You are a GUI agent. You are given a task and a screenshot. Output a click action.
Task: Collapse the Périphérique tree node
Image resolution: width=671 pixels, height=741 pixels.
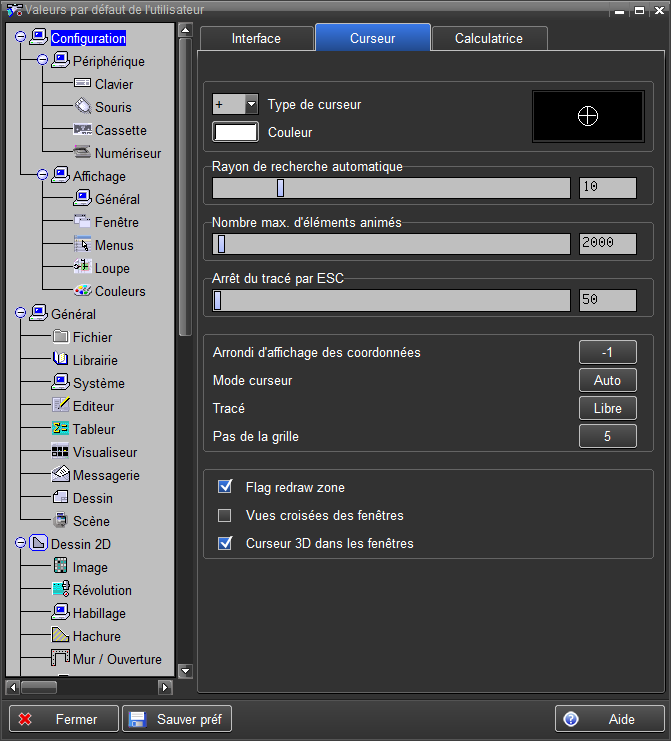click(42, 61)
